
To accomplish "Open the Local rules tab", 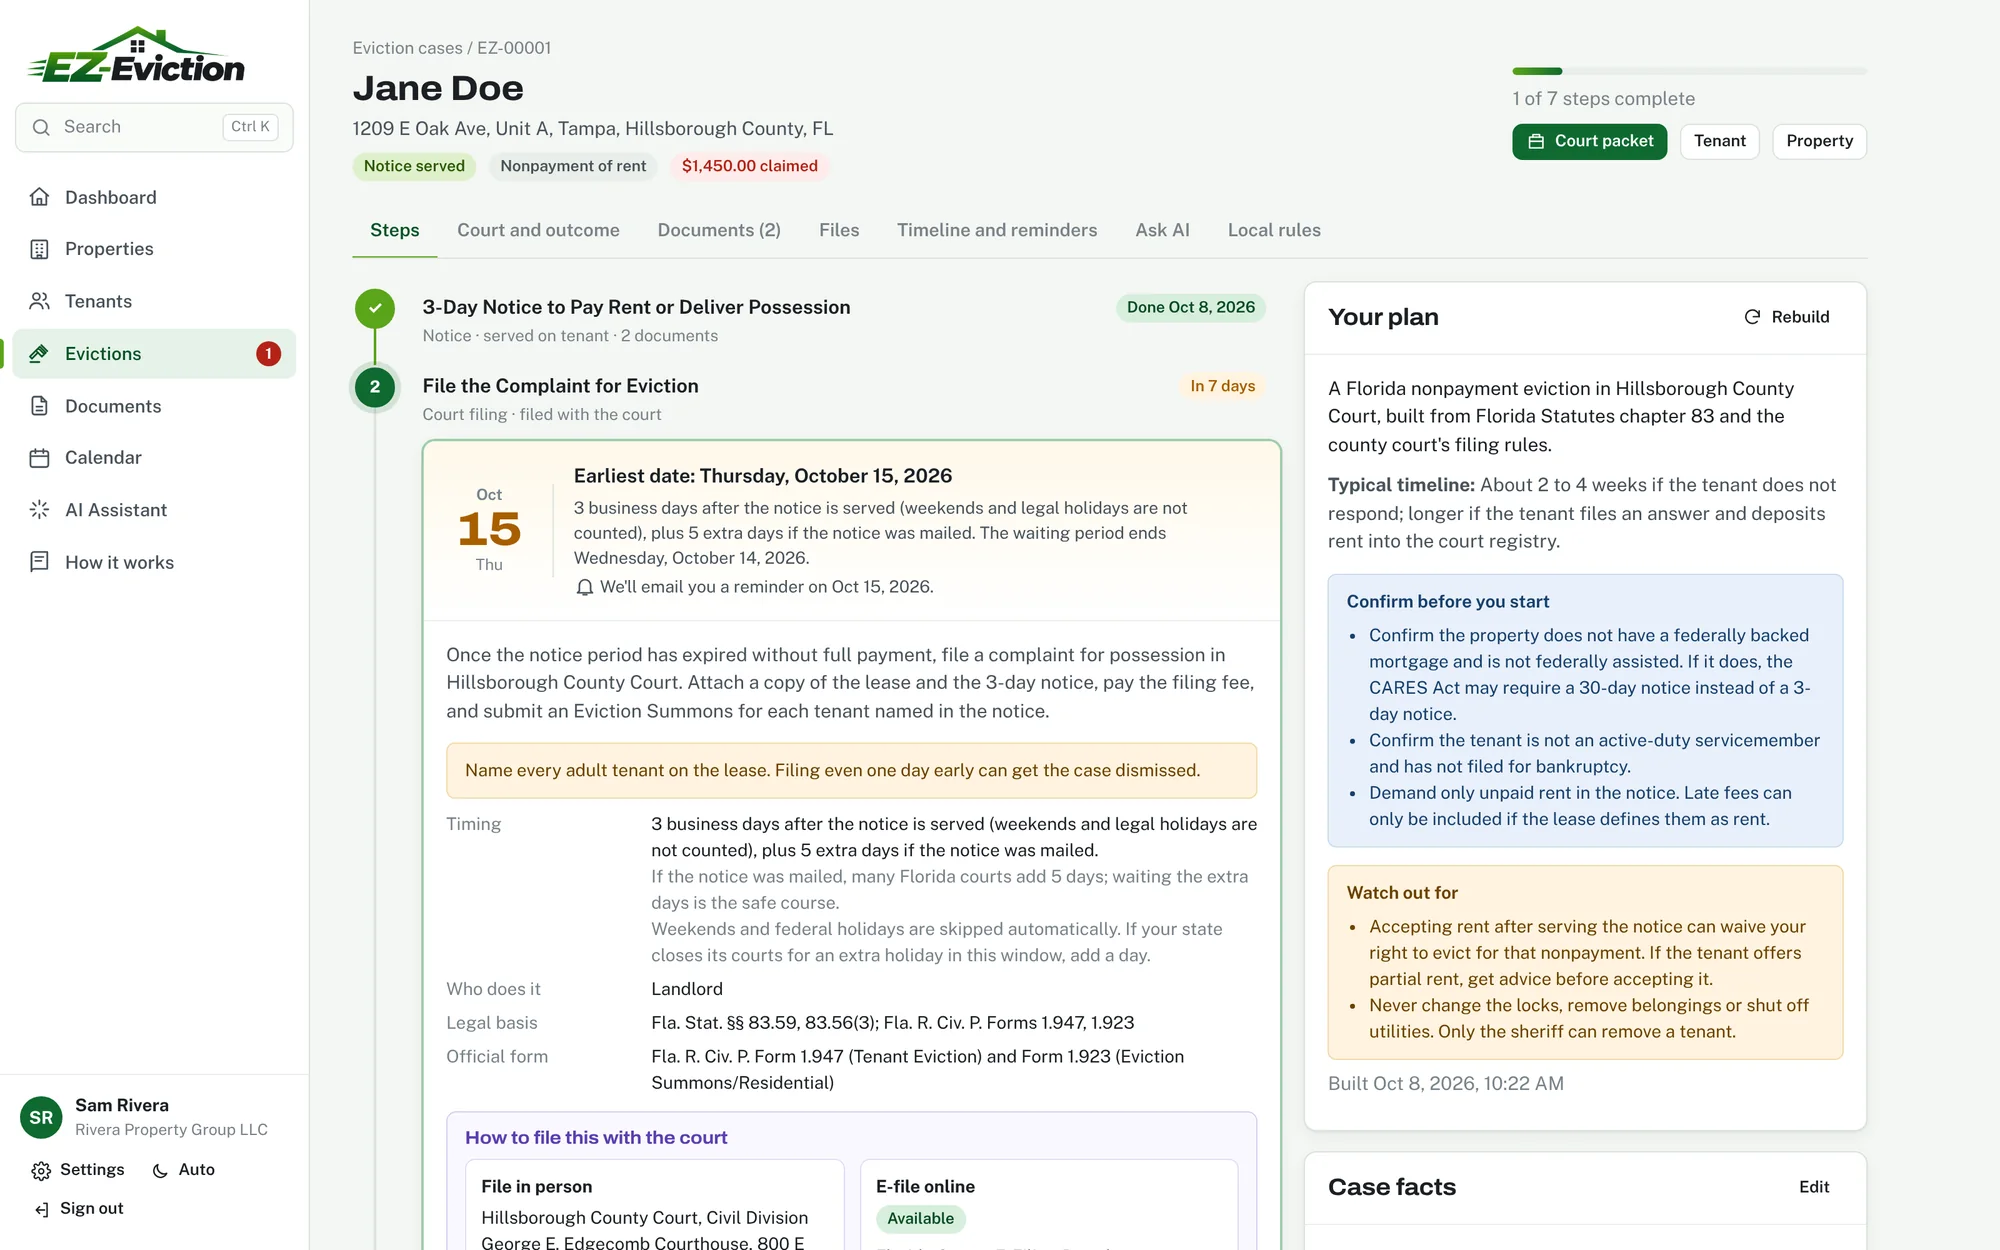I will 1274,230.
